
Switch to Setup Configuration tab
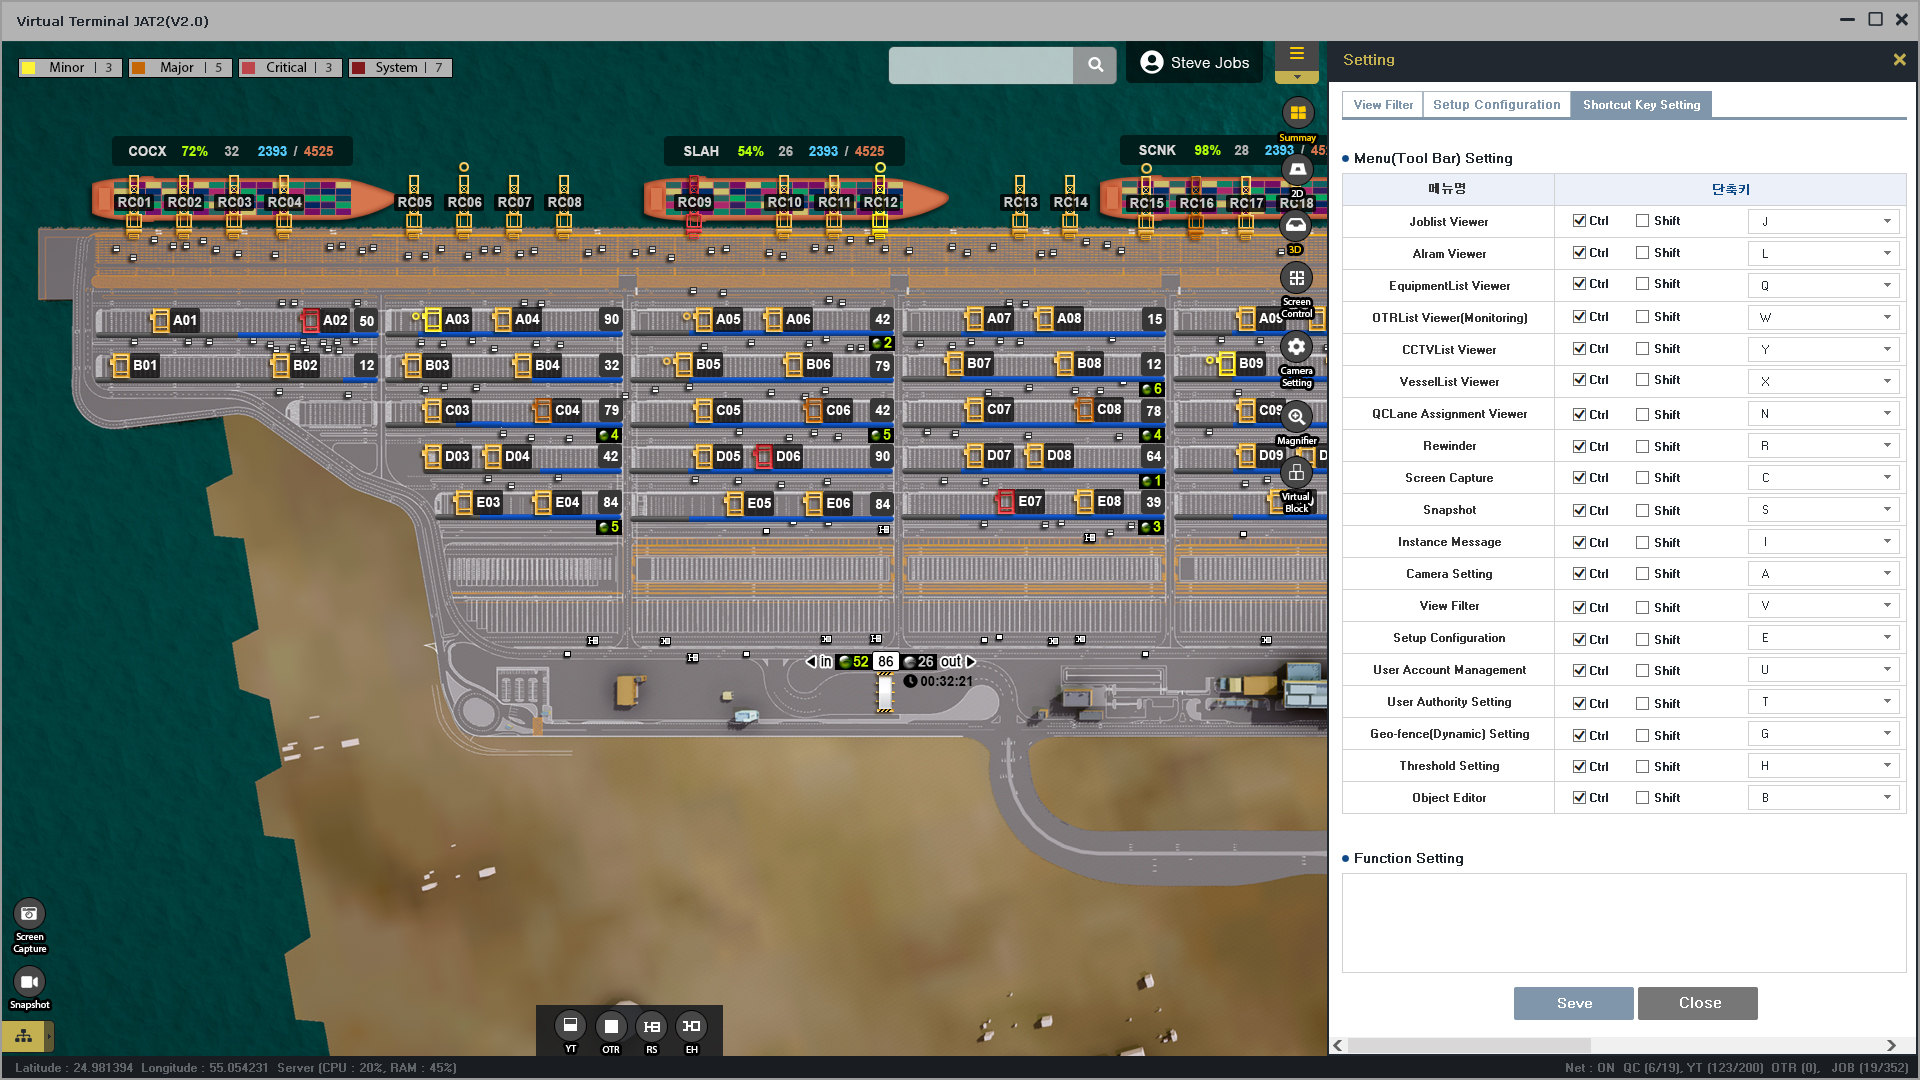click(1496, 105)
